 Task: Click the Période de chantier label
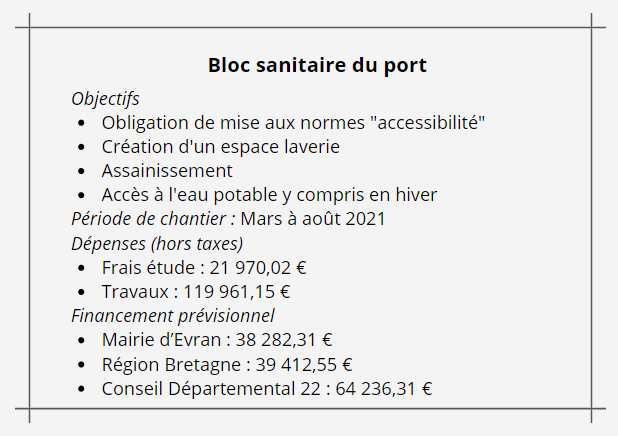153,219
